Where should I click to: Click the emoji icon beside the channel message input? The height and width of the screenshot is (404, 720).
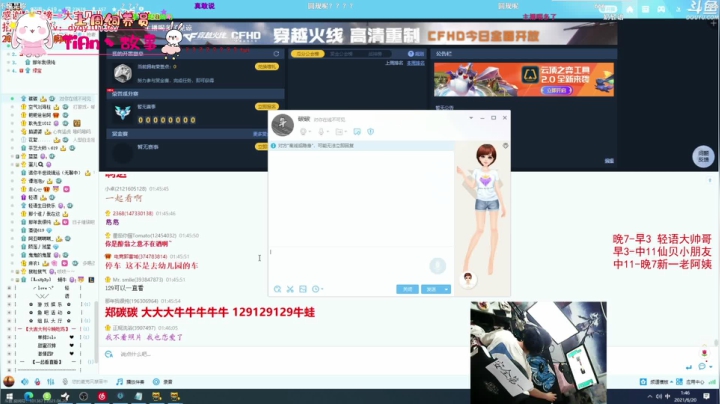[x=109, y=354]
